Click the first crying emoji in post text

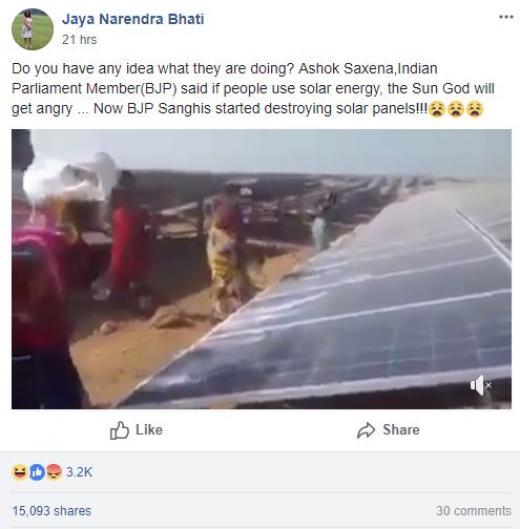(x=437, y=109)
